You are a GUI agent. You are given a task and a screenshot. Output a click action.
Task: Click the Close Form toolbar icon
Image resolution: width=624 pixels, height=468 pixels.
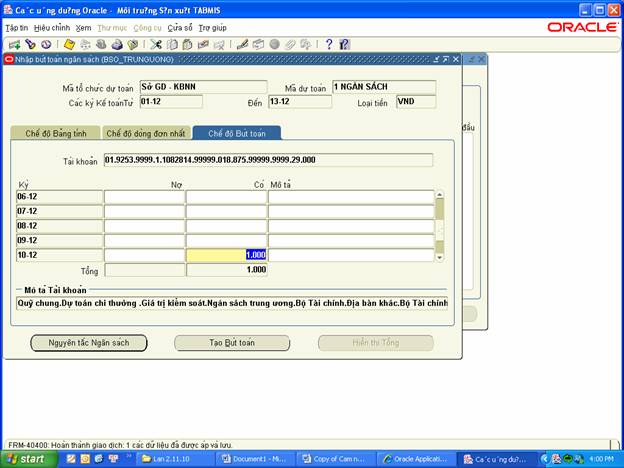133,45
